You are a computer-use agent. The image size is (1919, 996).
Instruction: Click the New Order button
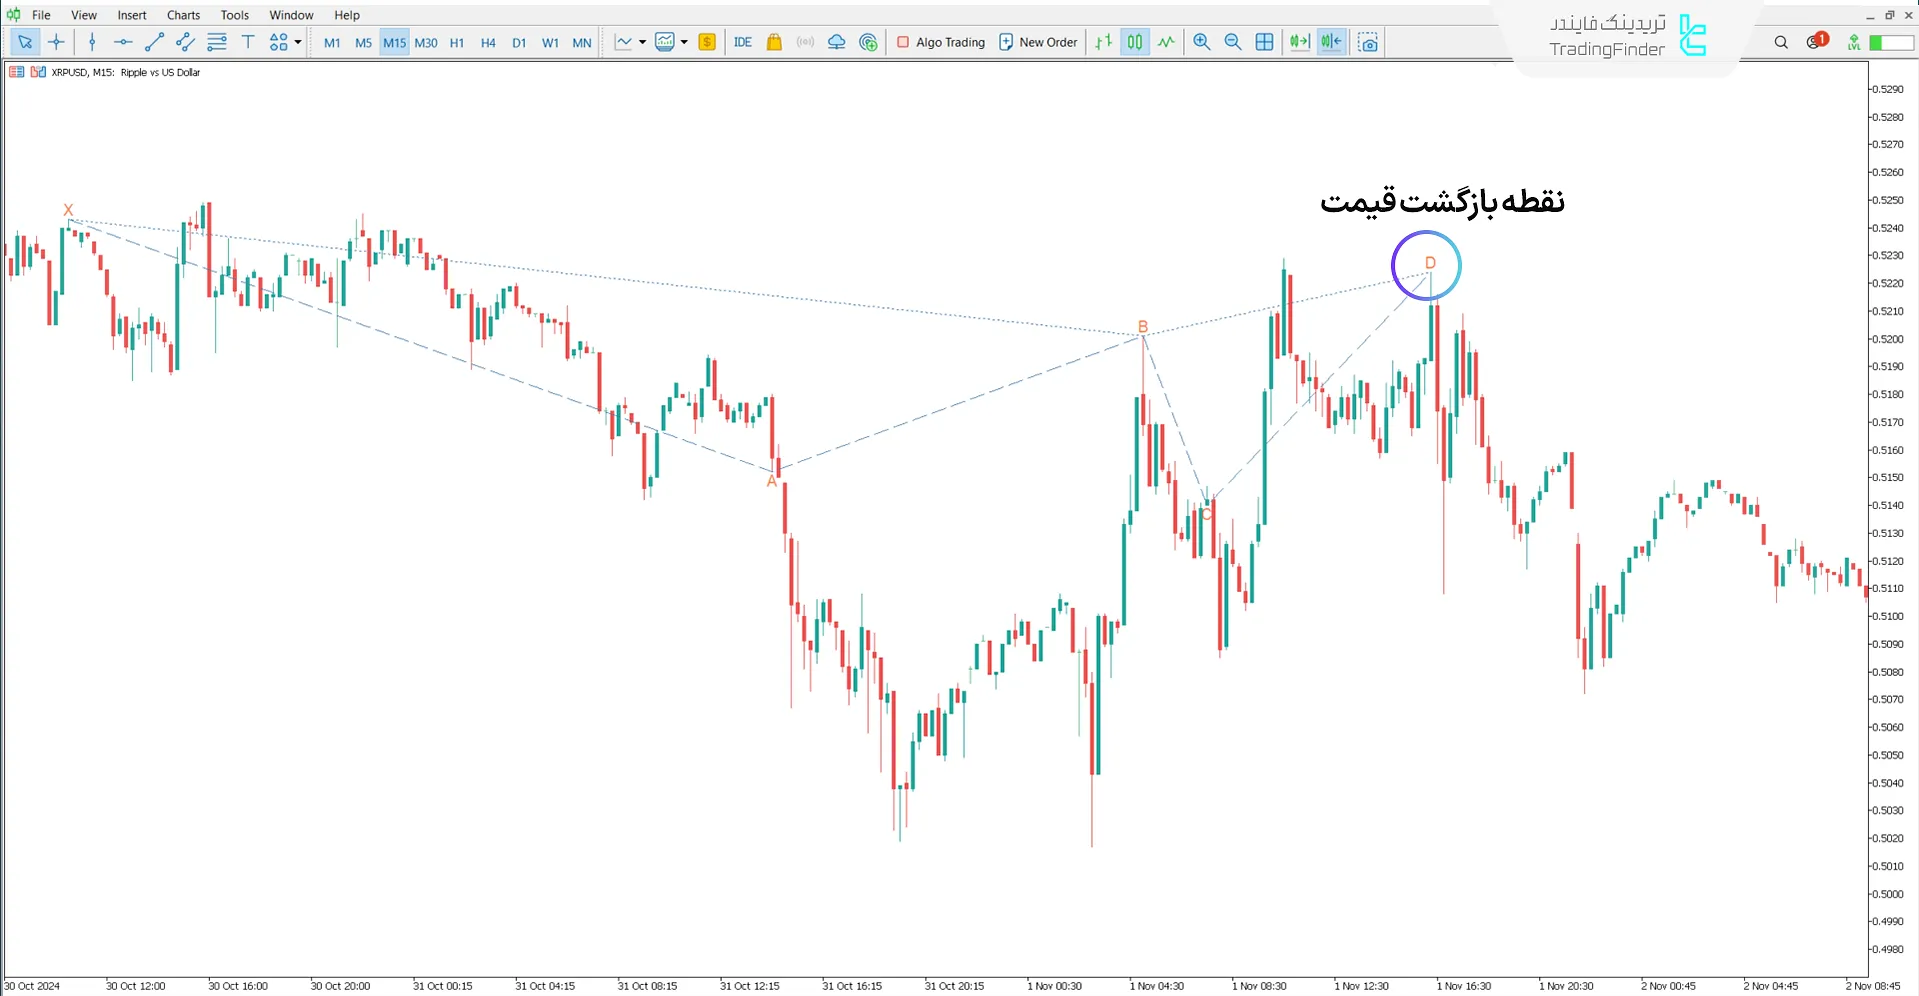(x=1038, y=42)
